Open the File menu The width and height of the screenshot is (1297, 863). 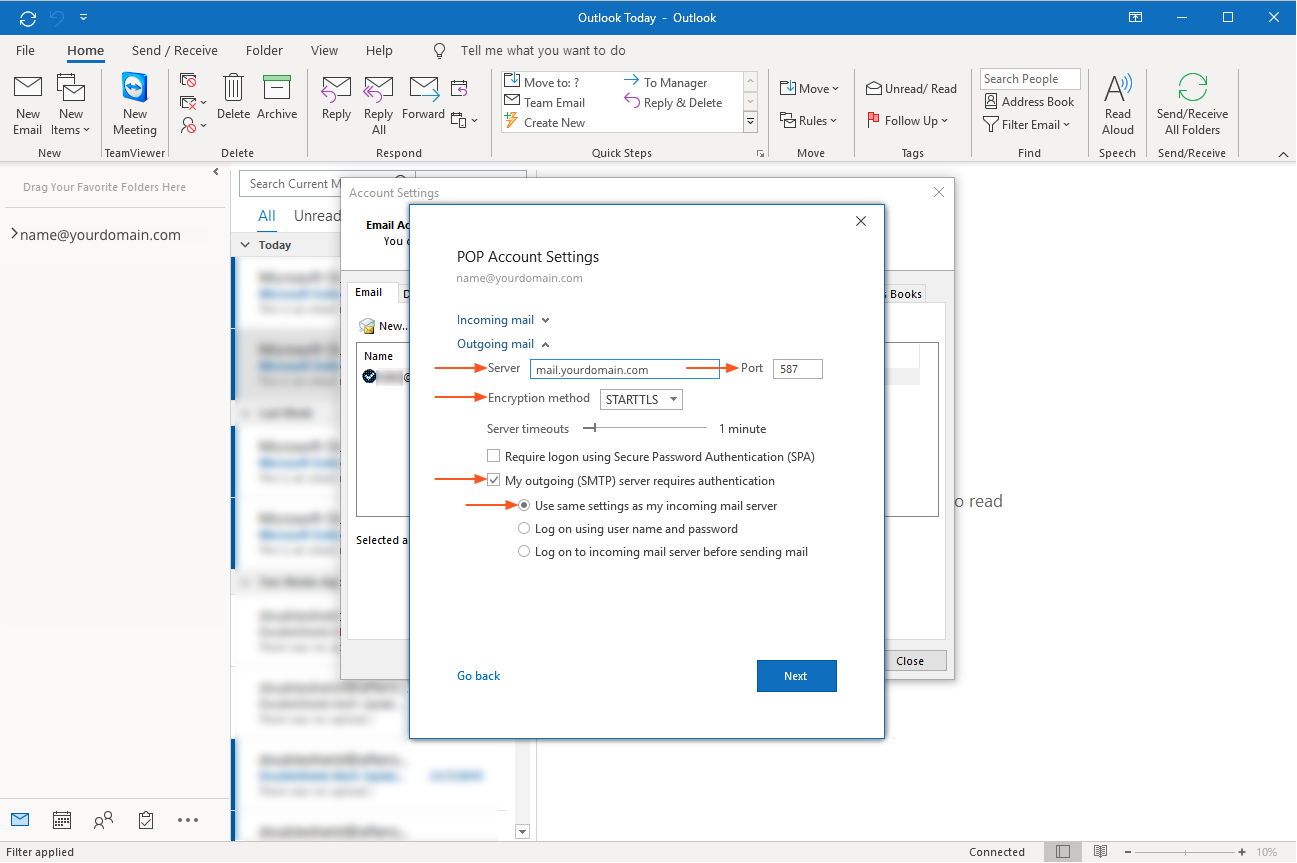point(26,51)
